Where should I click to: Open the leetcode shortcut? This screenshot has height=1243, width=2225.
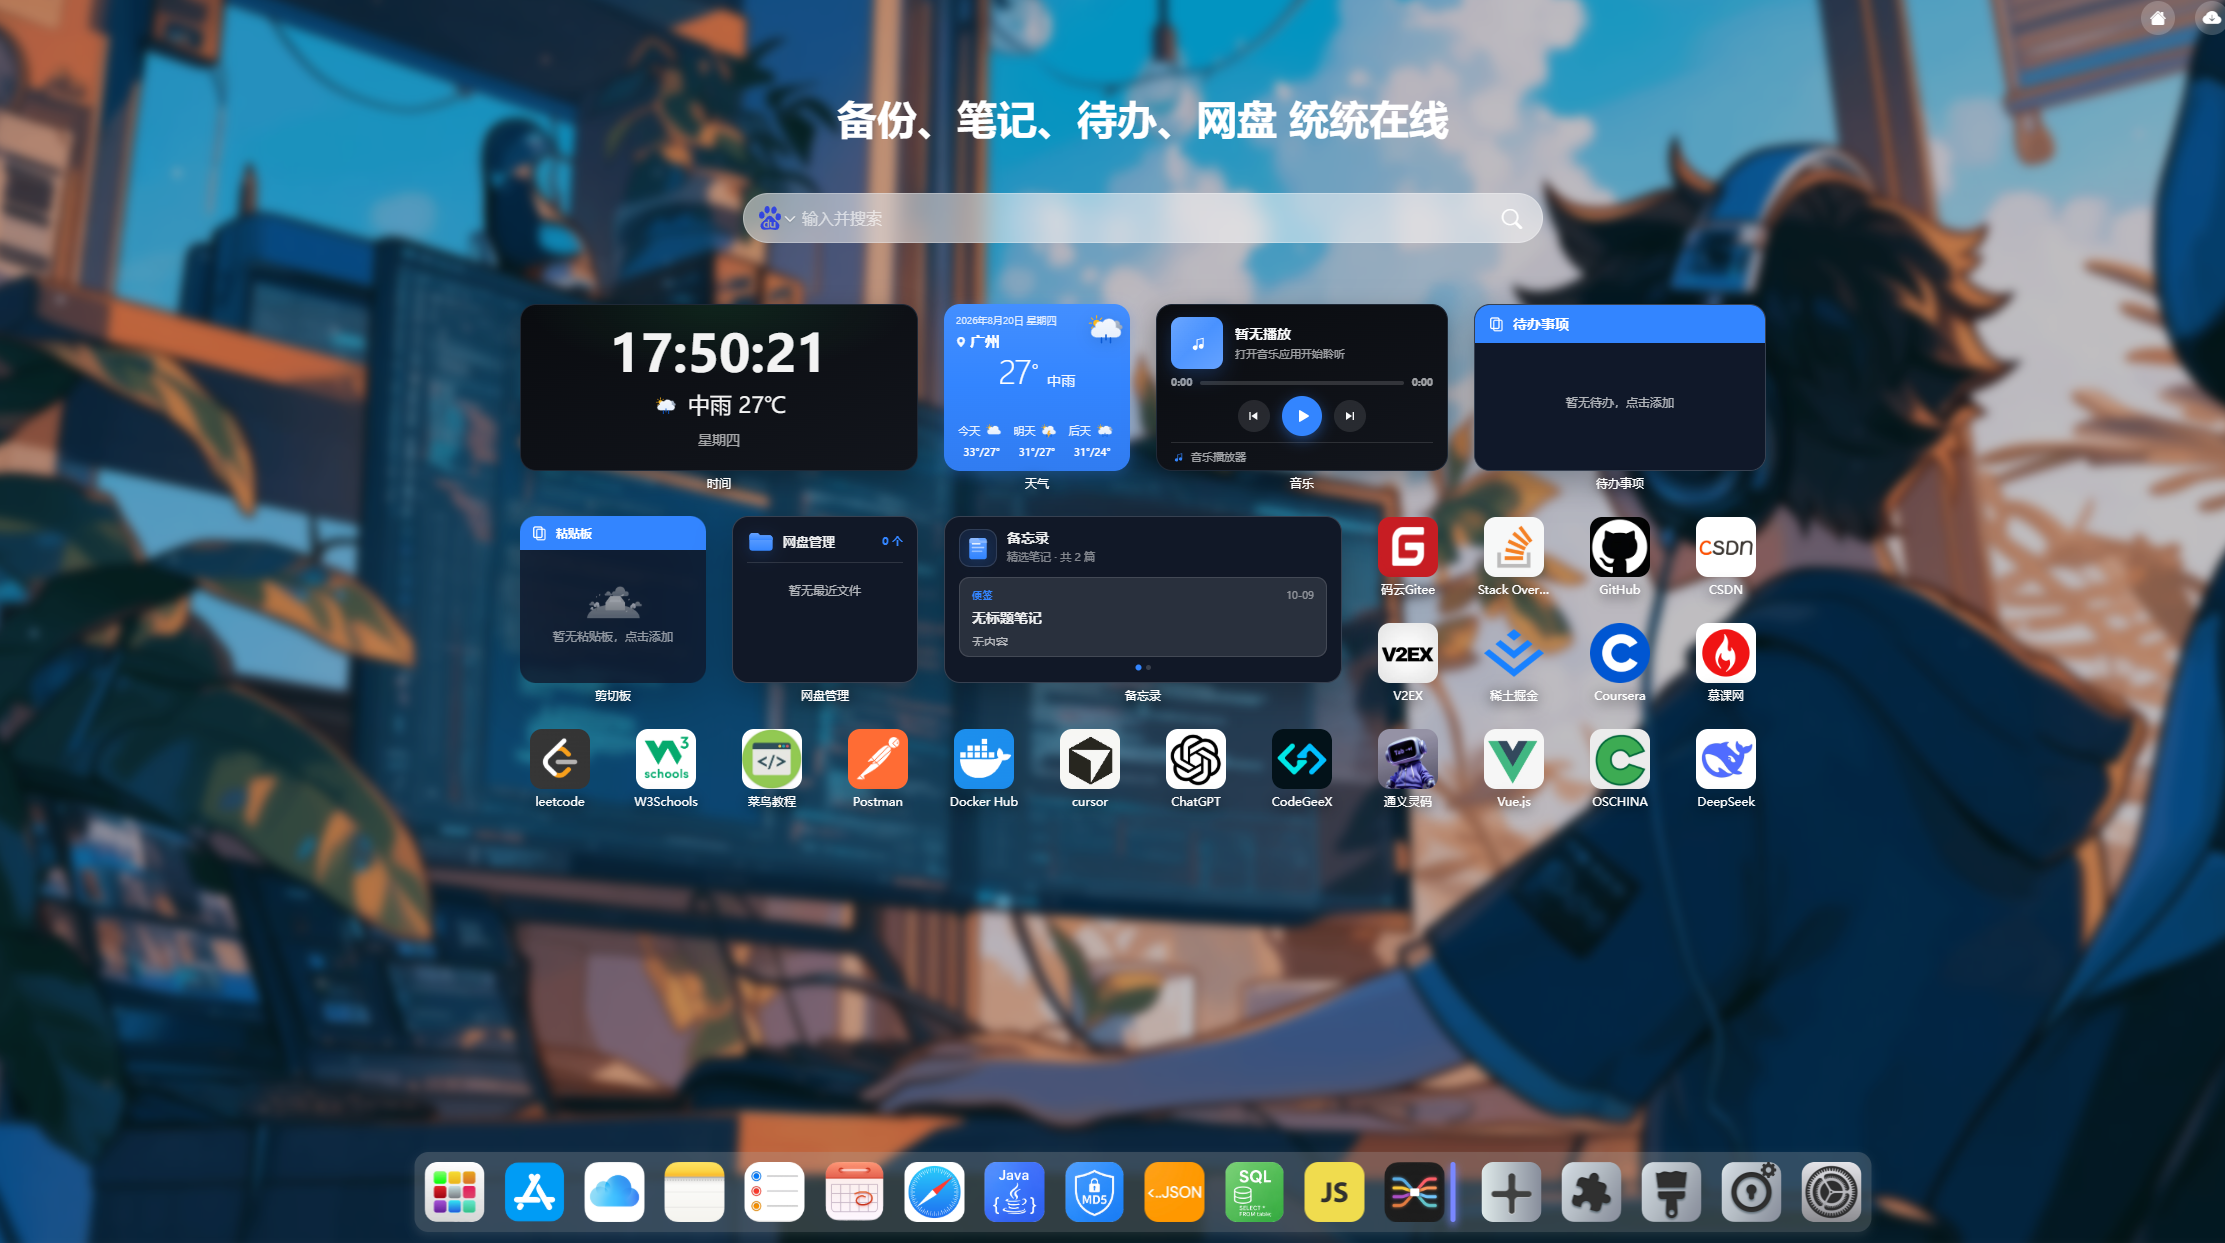pyautogui.click(x=559, y=759)
